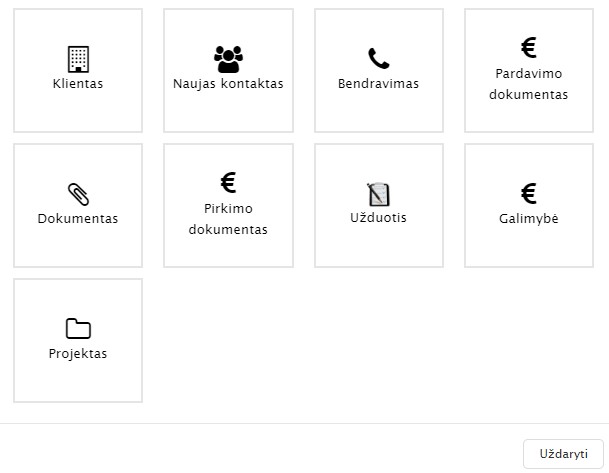Click the euro icon above Pirkimo dokumentas

(228, 182)
